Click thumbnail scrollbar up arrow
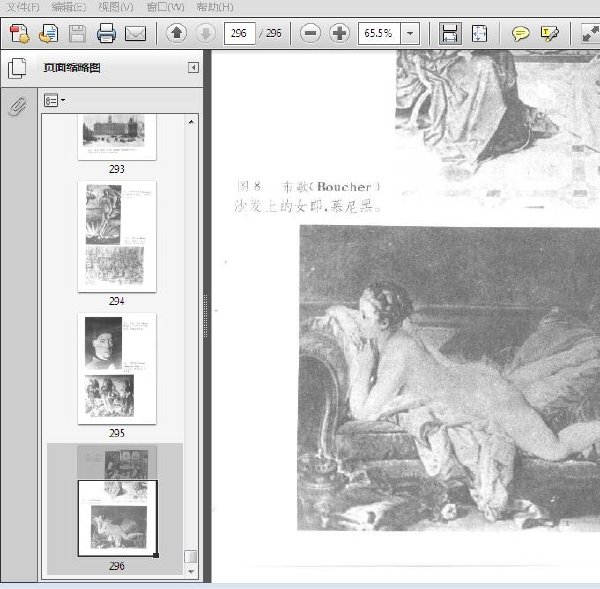Screen dimensions: 600x589 pos(191,122)
